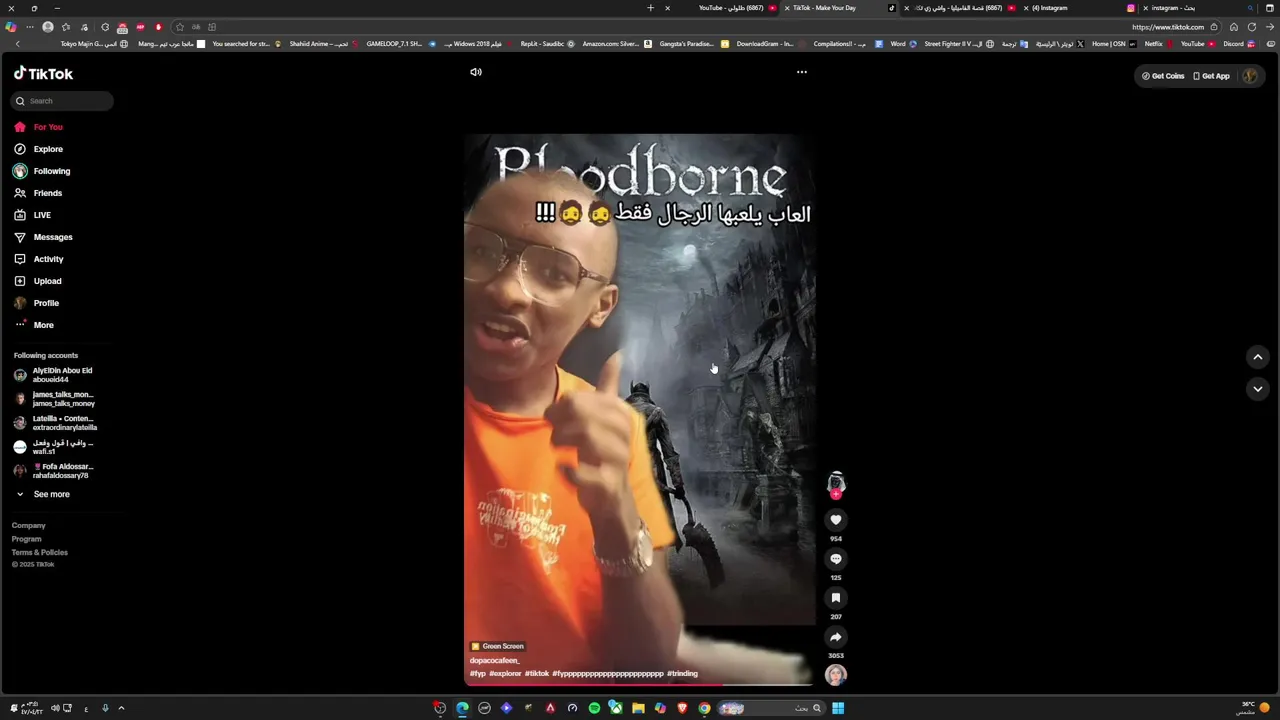Click the TikTok search field
This screenshot has width=1280, height=720.
point(63,101)
